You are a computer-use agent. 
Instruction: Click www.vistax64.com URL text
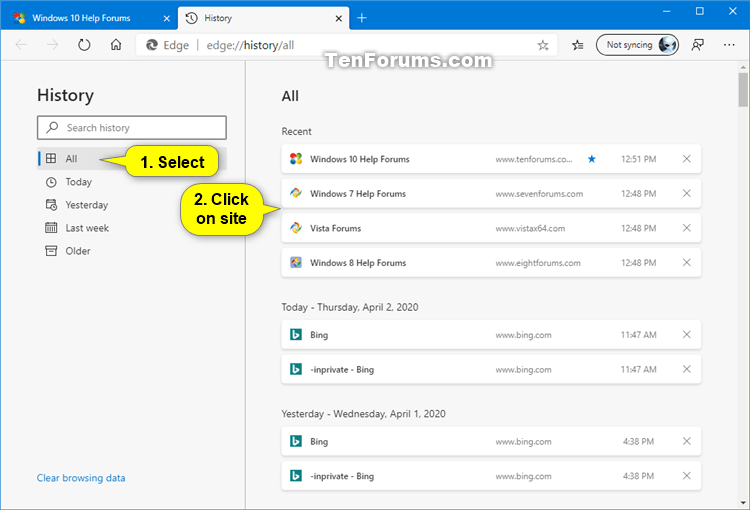point(530,228)
